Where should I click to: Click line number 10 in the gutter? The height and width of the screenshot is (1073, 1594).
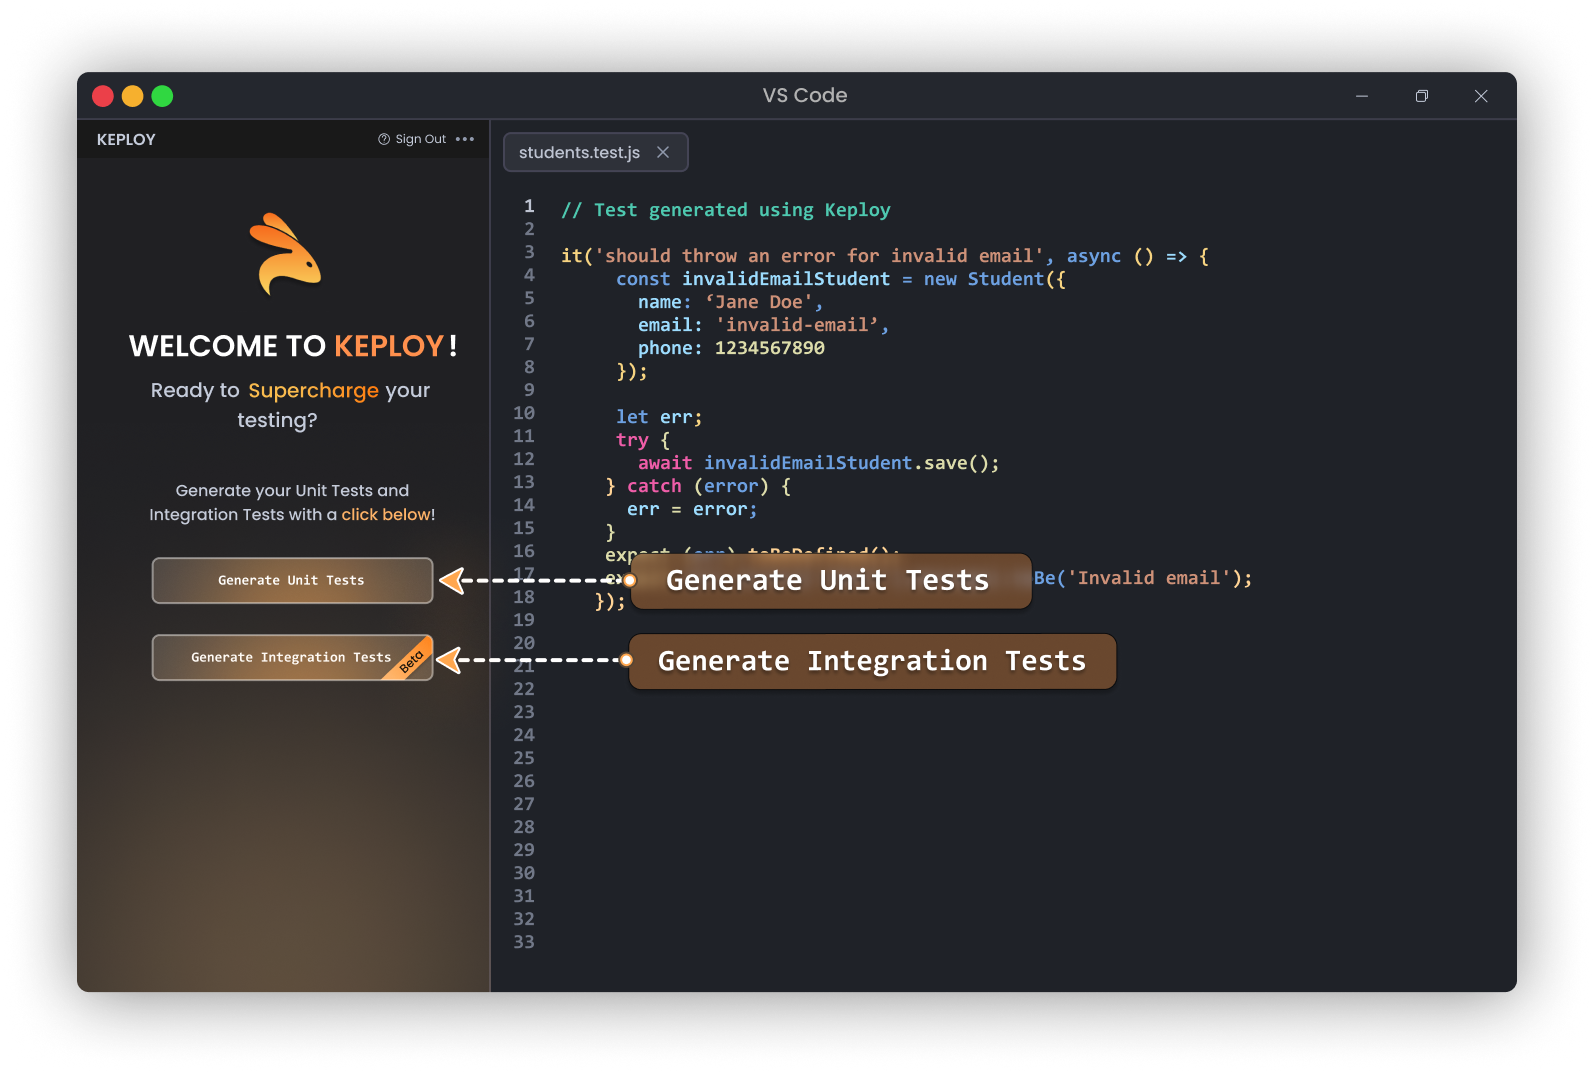pos(524,413)
